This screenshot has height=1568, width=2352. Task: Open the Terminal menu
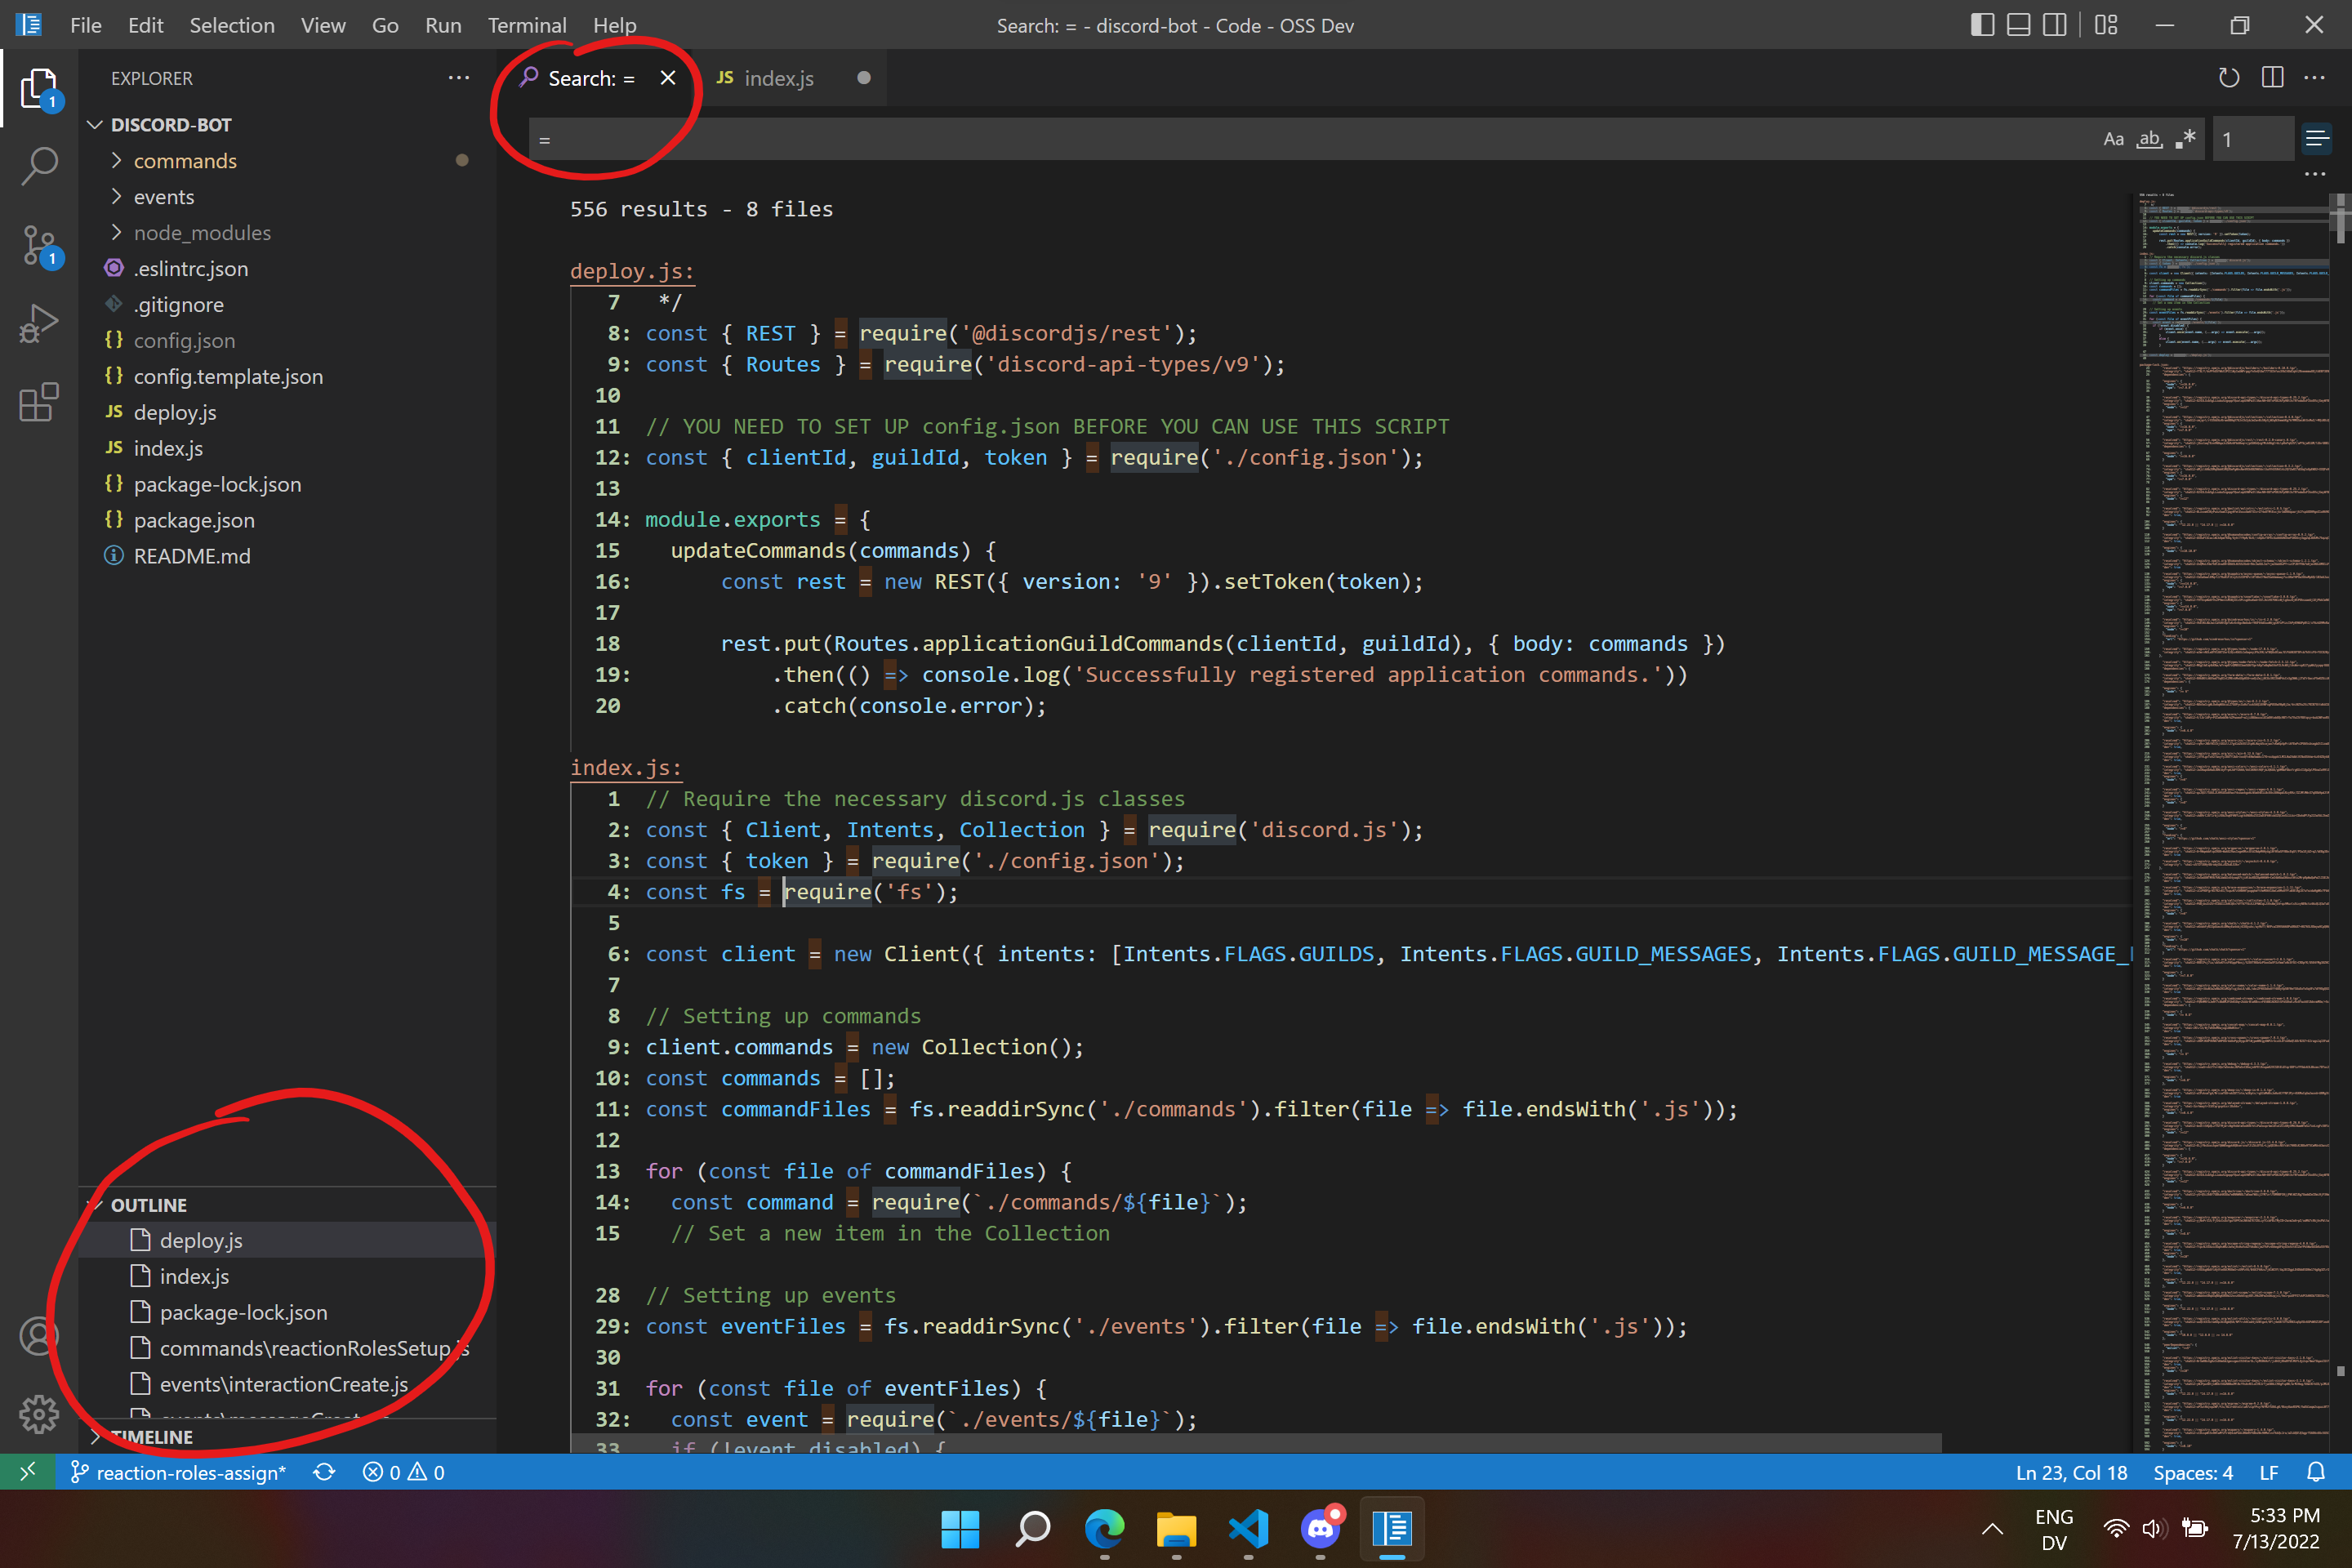pyautogui.click(x=527, y=25)
